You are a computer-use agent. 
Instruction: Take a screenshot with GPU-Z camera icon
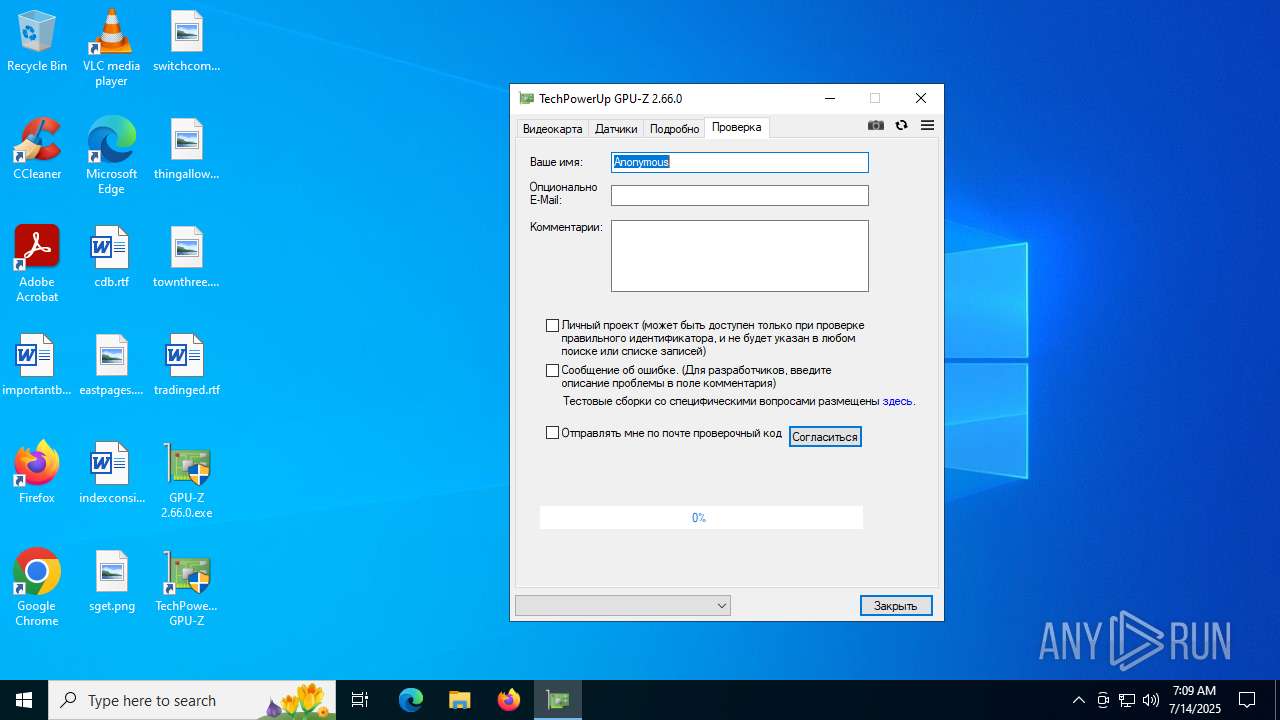tap(876, 126)
